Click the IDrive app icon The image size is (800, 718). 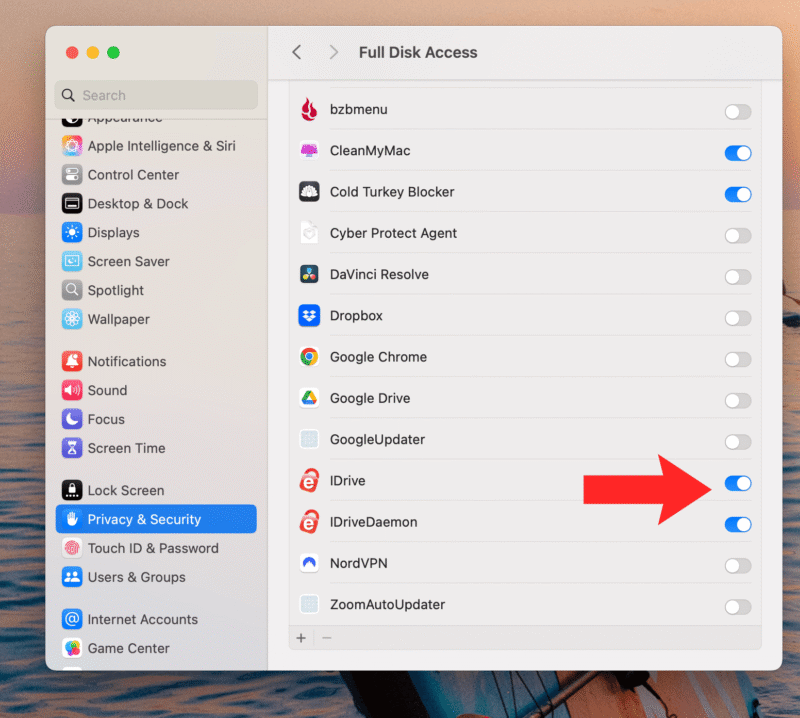[x=309, y=481]
